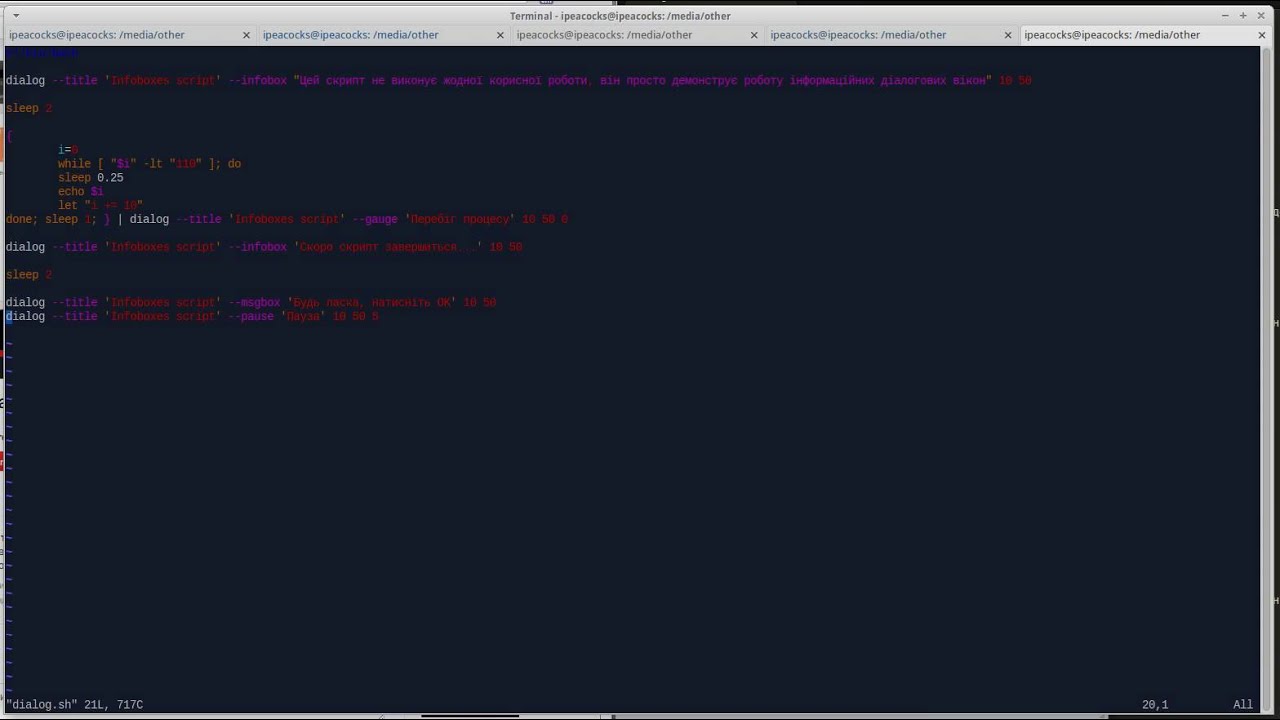Close the fourth terminal tab
This screenshot has width=1280, height=720.
(1008, 35)
